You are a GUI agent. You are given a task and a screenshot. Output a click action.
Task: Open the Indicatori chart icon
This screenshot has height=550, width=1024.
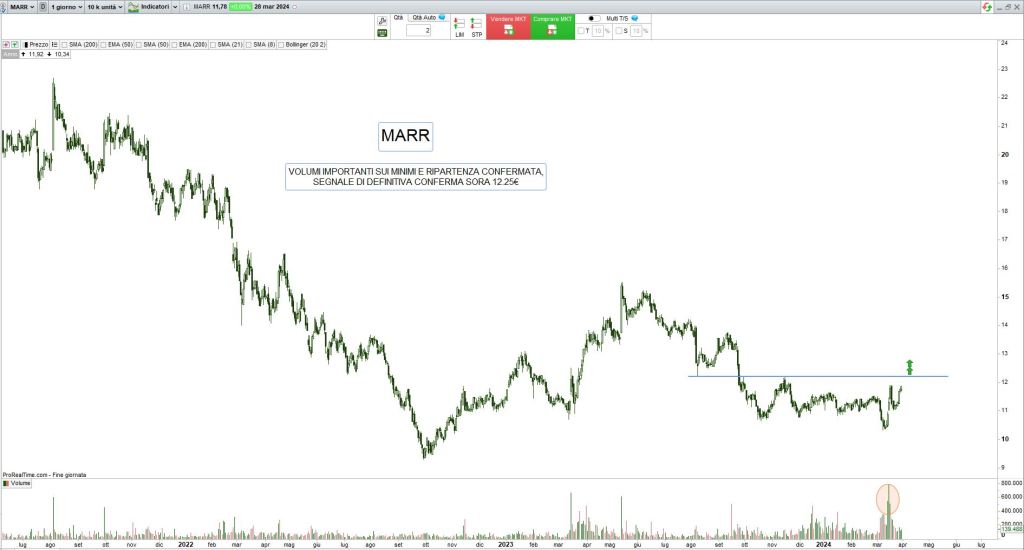133,7
